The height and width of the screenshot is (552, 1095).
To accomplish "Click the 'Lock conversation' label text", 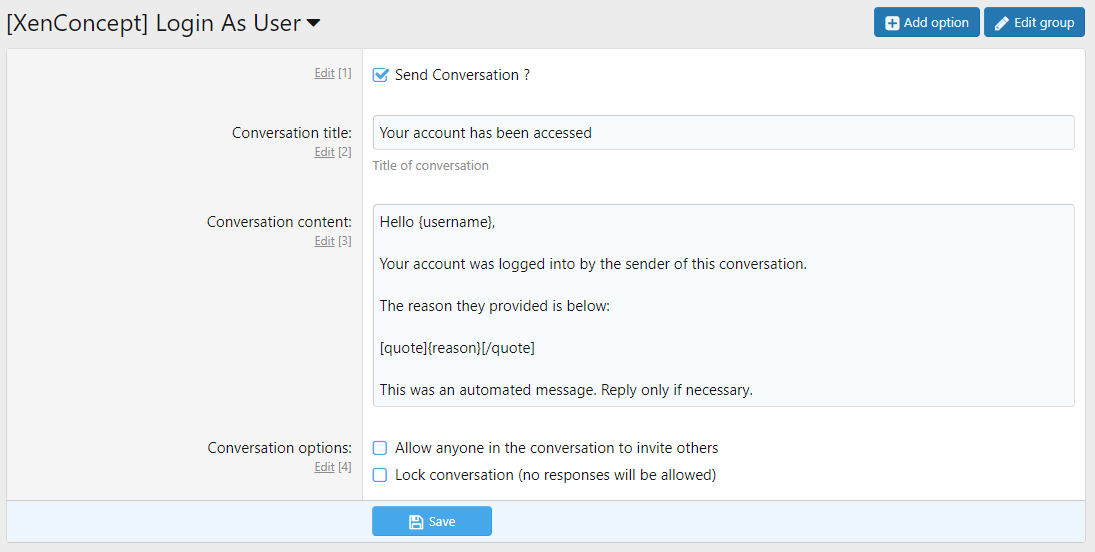I will 555,475.
